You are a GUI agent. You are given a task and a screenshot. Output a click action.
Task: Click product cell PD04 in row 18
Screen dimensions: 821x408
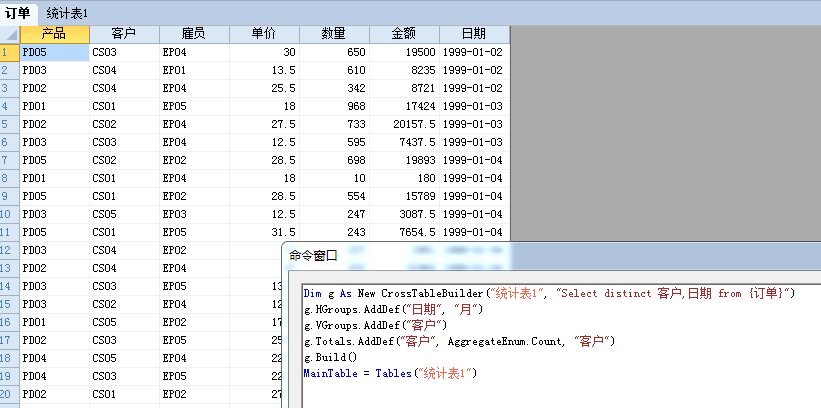pyautogui.click(x=54, y=358)
